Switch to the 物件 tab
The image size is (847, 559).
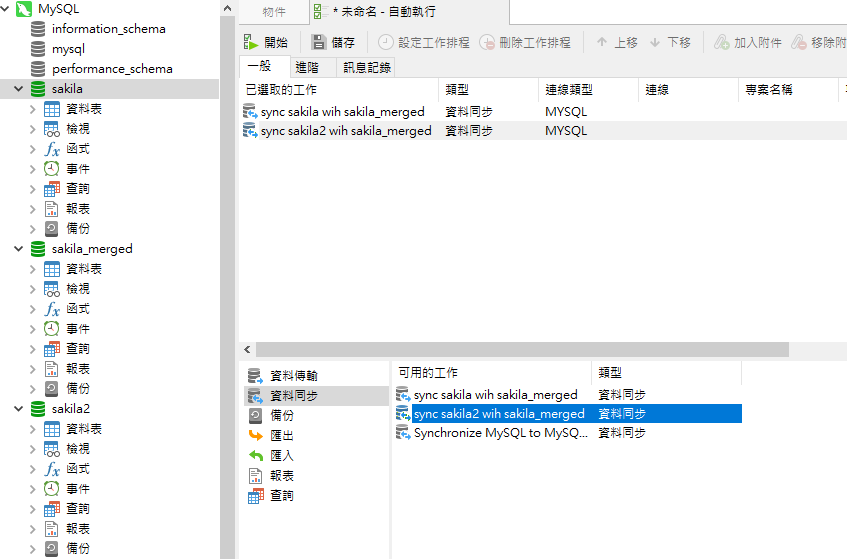tap(273, 12)
